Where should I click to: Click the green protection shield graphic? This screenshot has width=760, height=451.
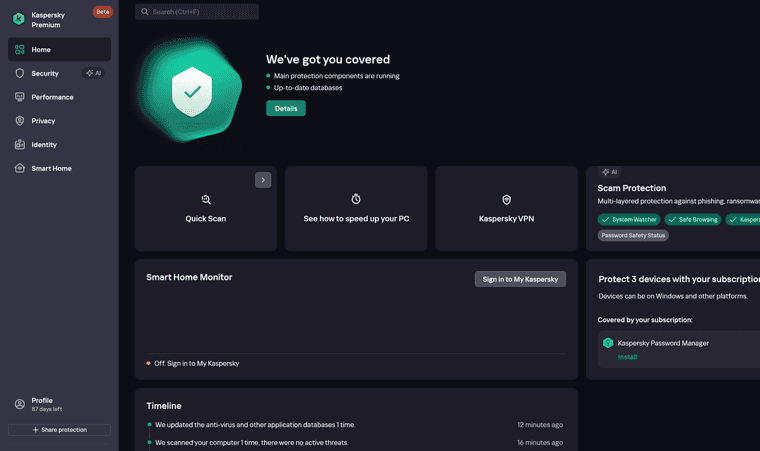coord(190,91)
